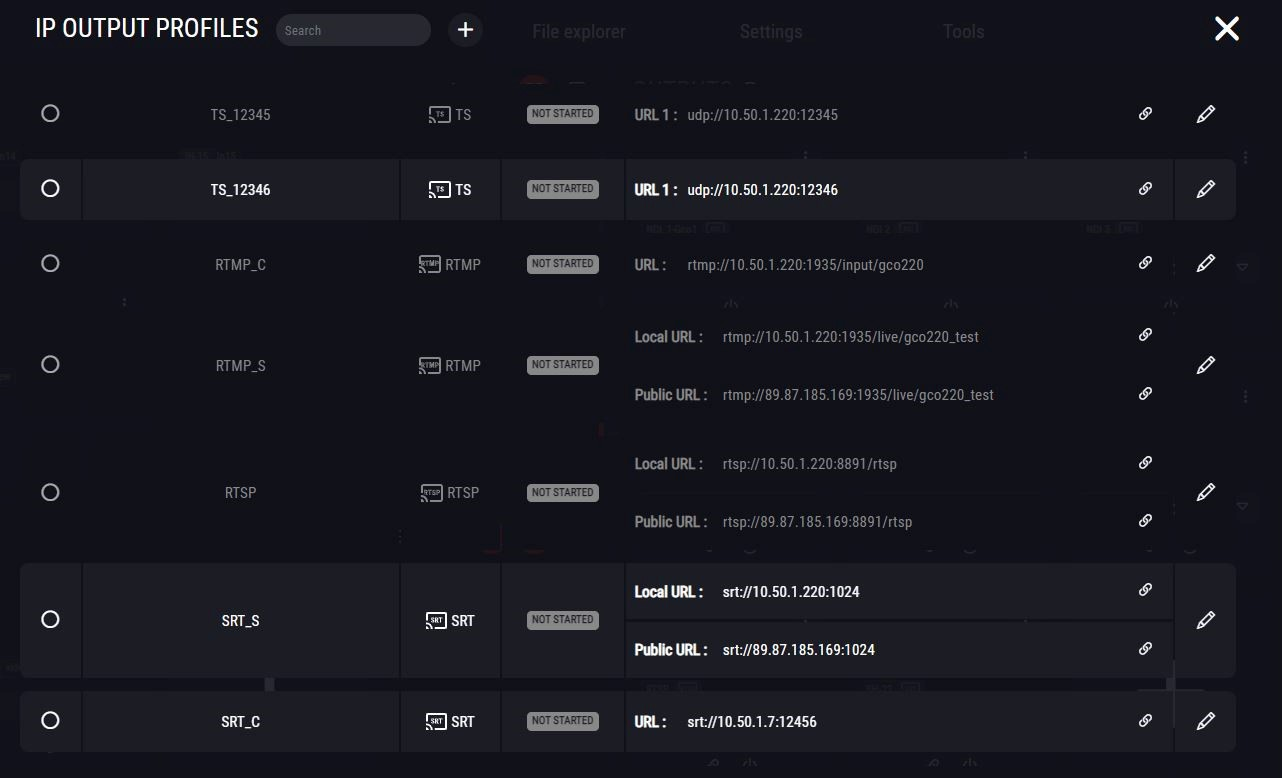Screen dimensions: 1282x778
Task: Close the IP Output Profiles panel
Action: pos(1226,29)
